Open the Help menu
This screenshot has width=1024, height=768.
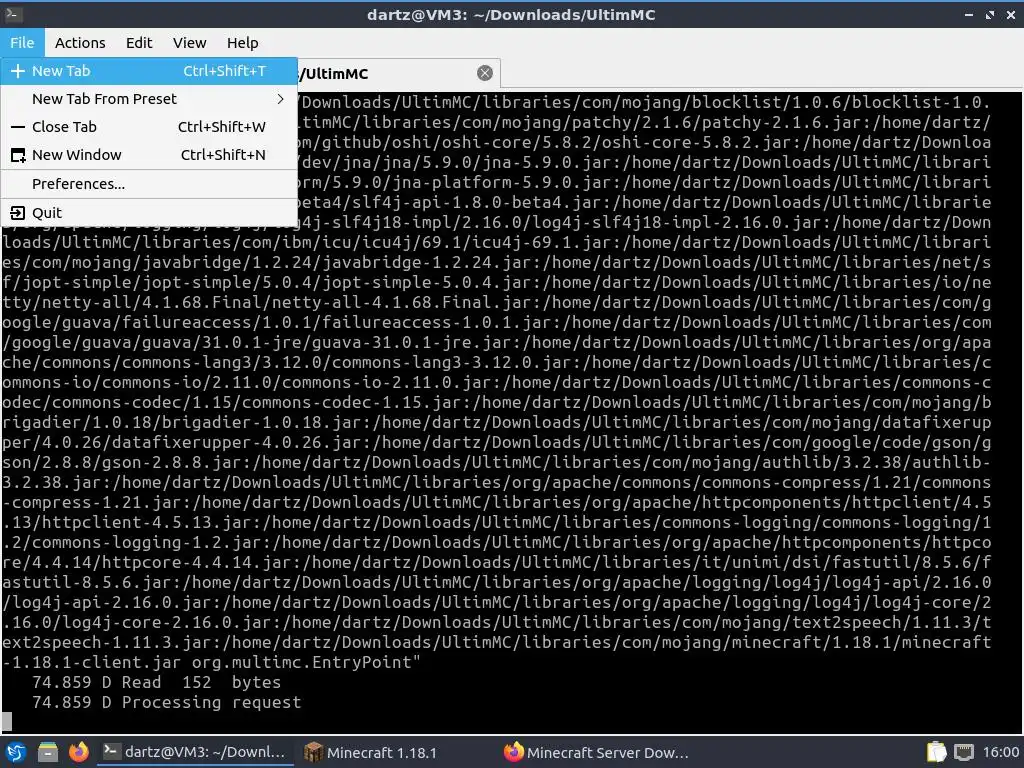pos(242,42)
